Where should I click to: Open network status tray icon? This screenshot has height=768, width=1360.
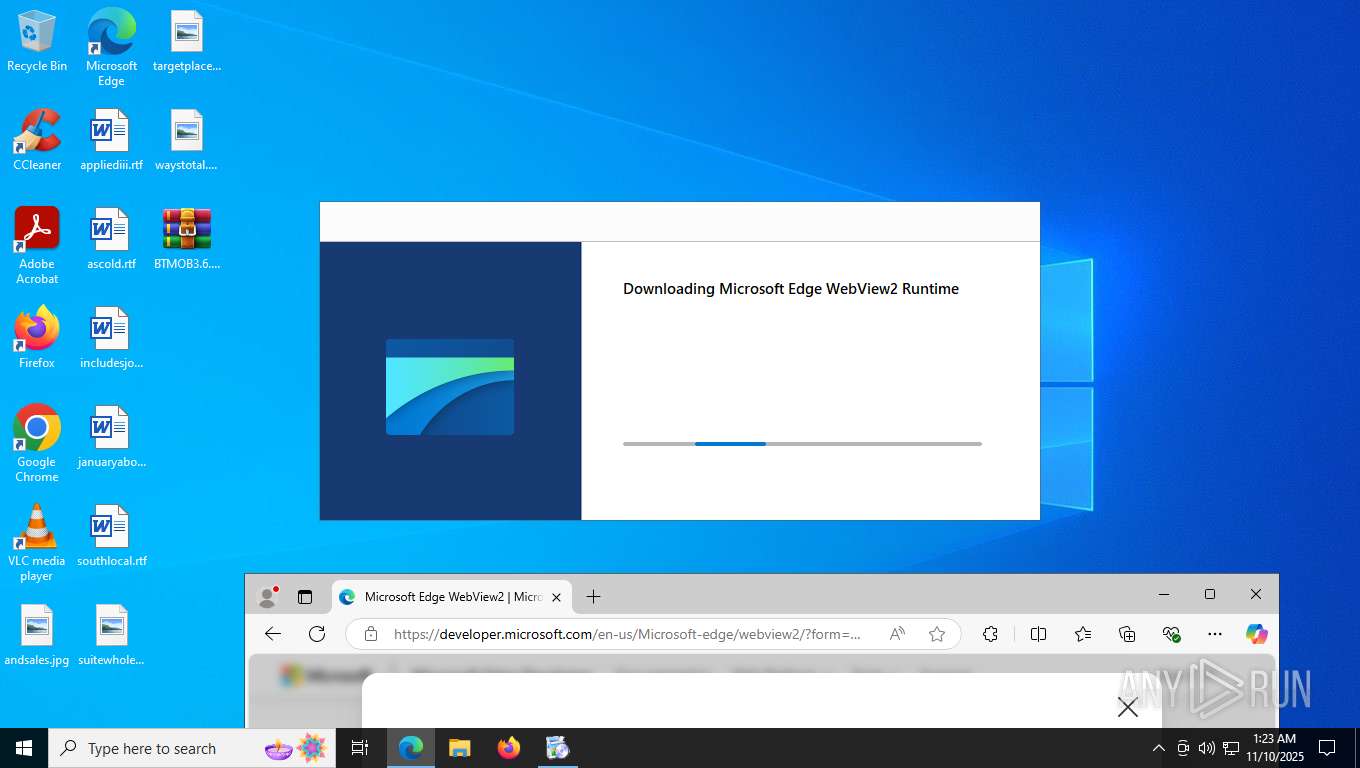(1231, 748)
